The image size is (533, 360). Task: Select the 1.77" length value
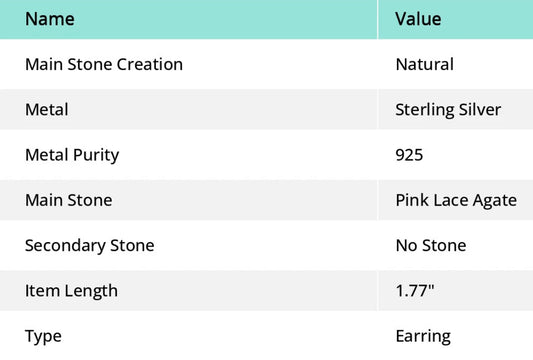[415, 290]
